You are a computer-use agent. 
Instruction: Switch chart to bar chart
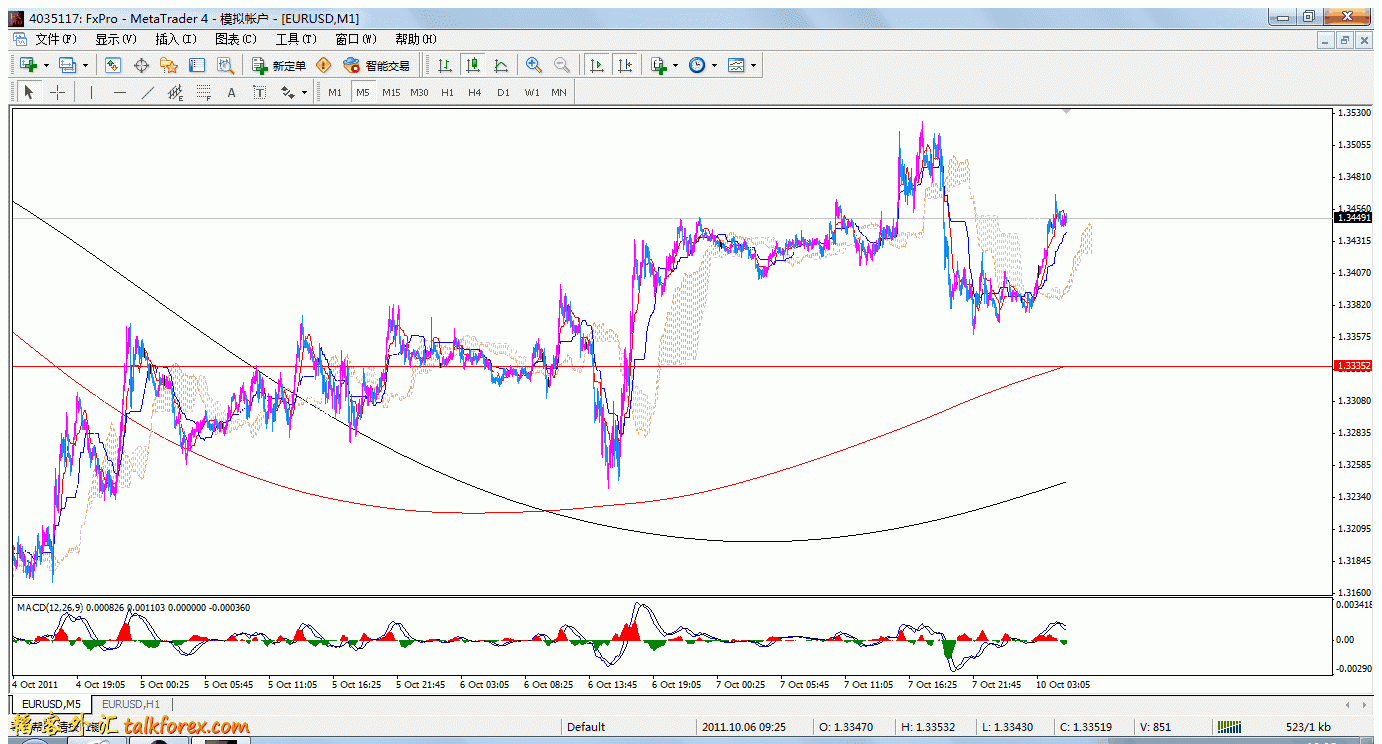[445, 65]
